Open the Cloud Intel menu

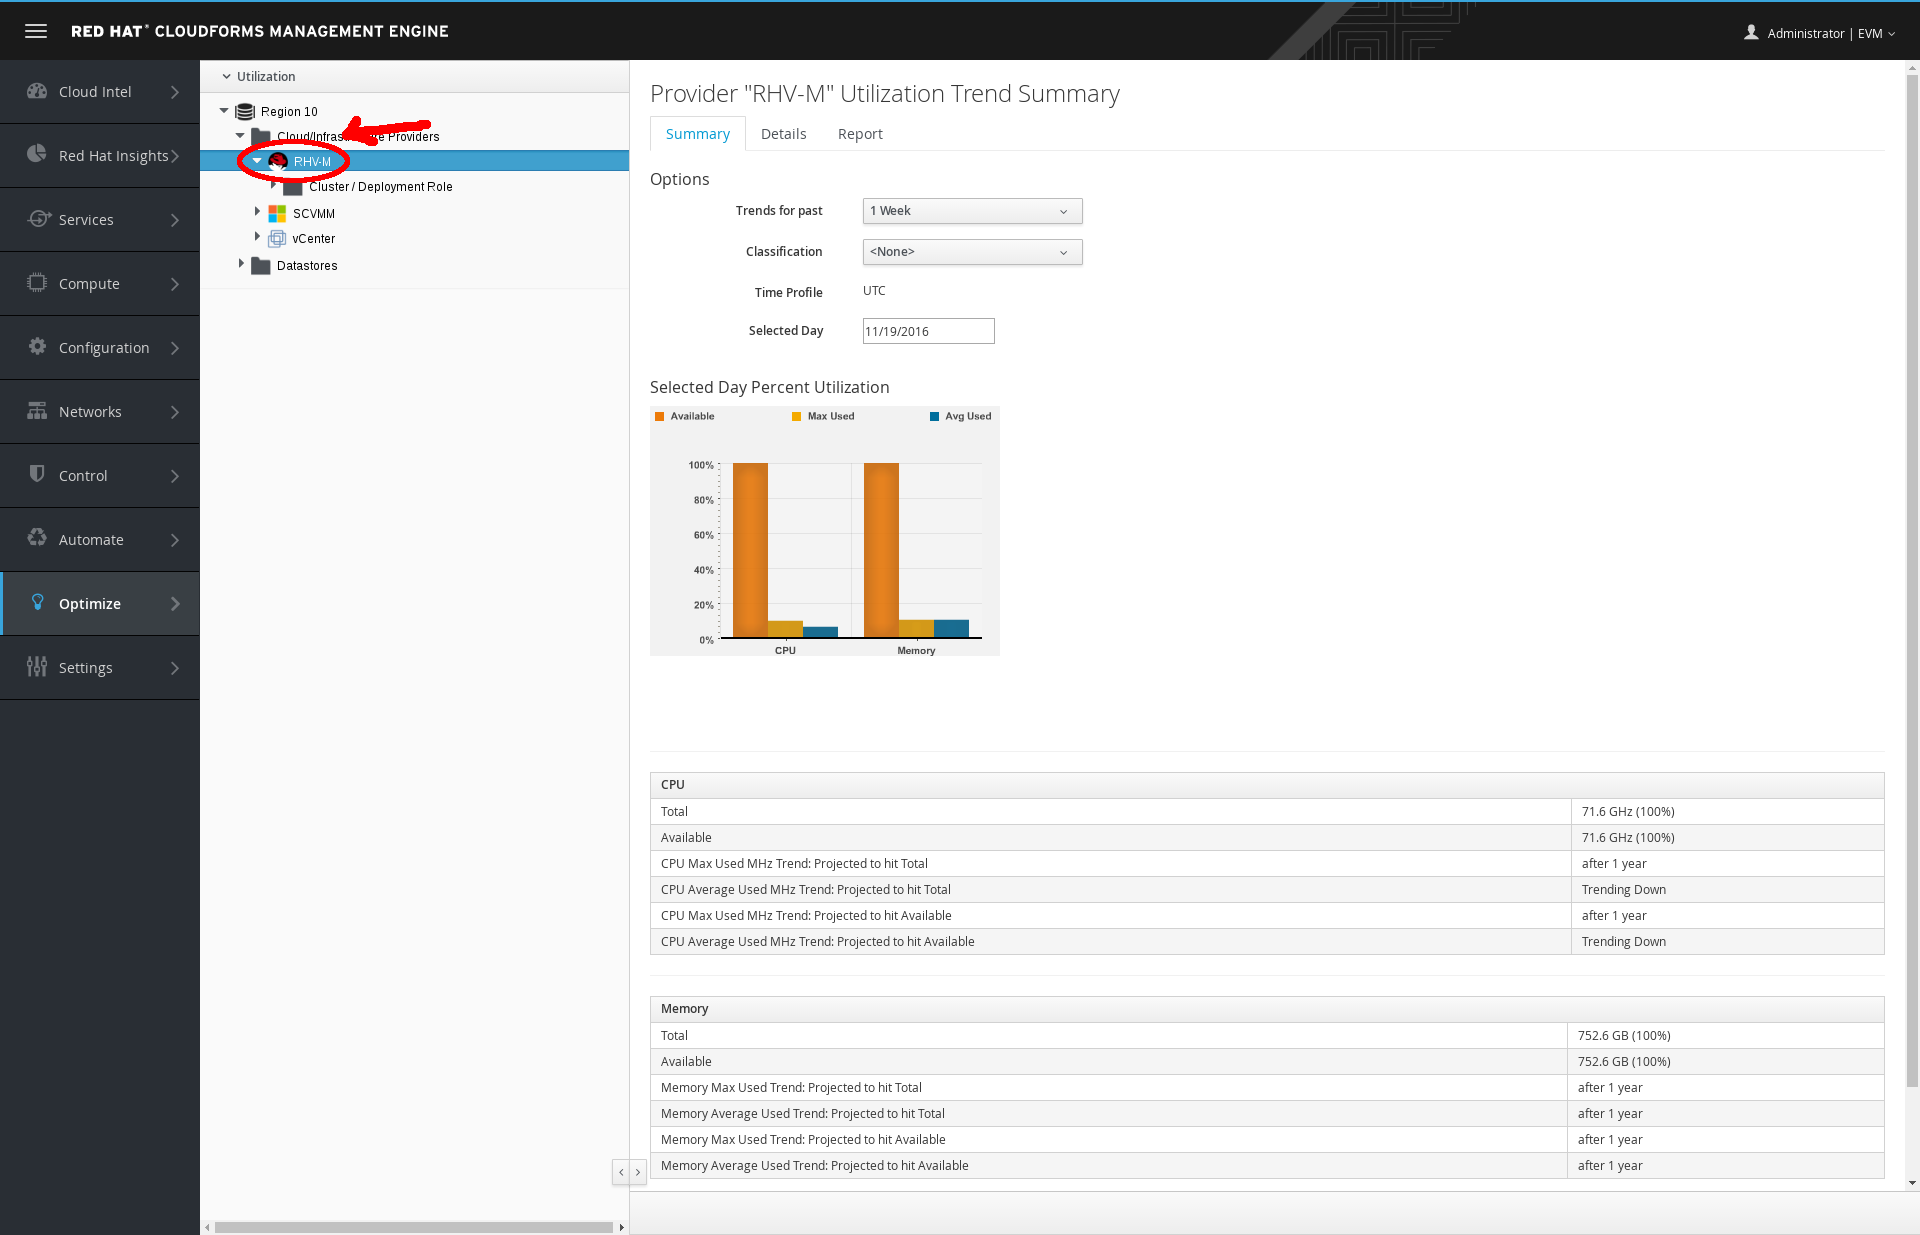(100, 91)
